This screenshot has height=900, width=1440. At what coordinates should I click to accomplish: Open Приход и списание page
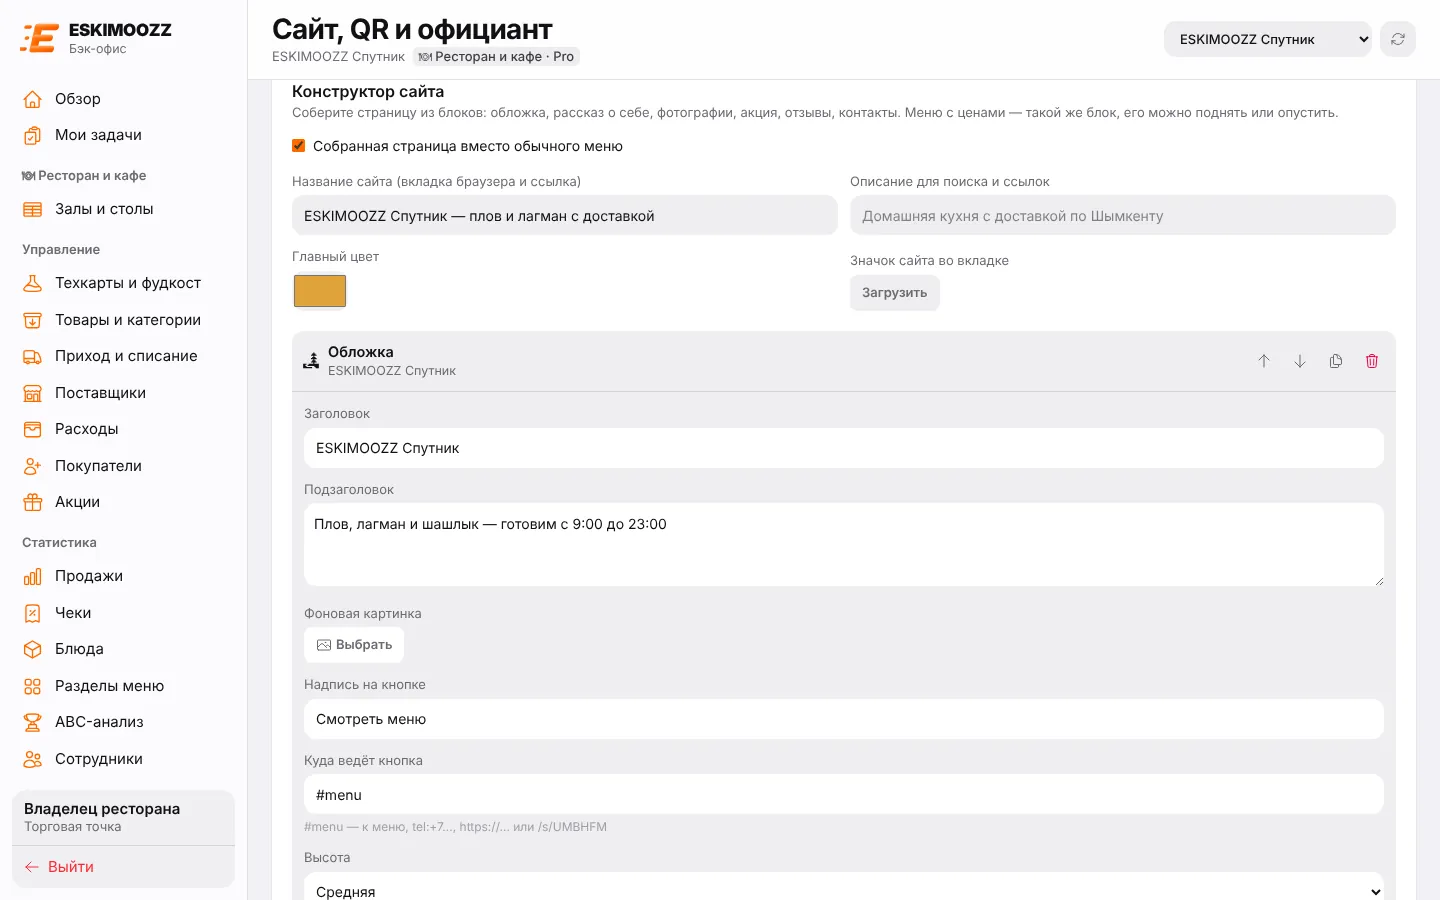(x=124, y=356)
